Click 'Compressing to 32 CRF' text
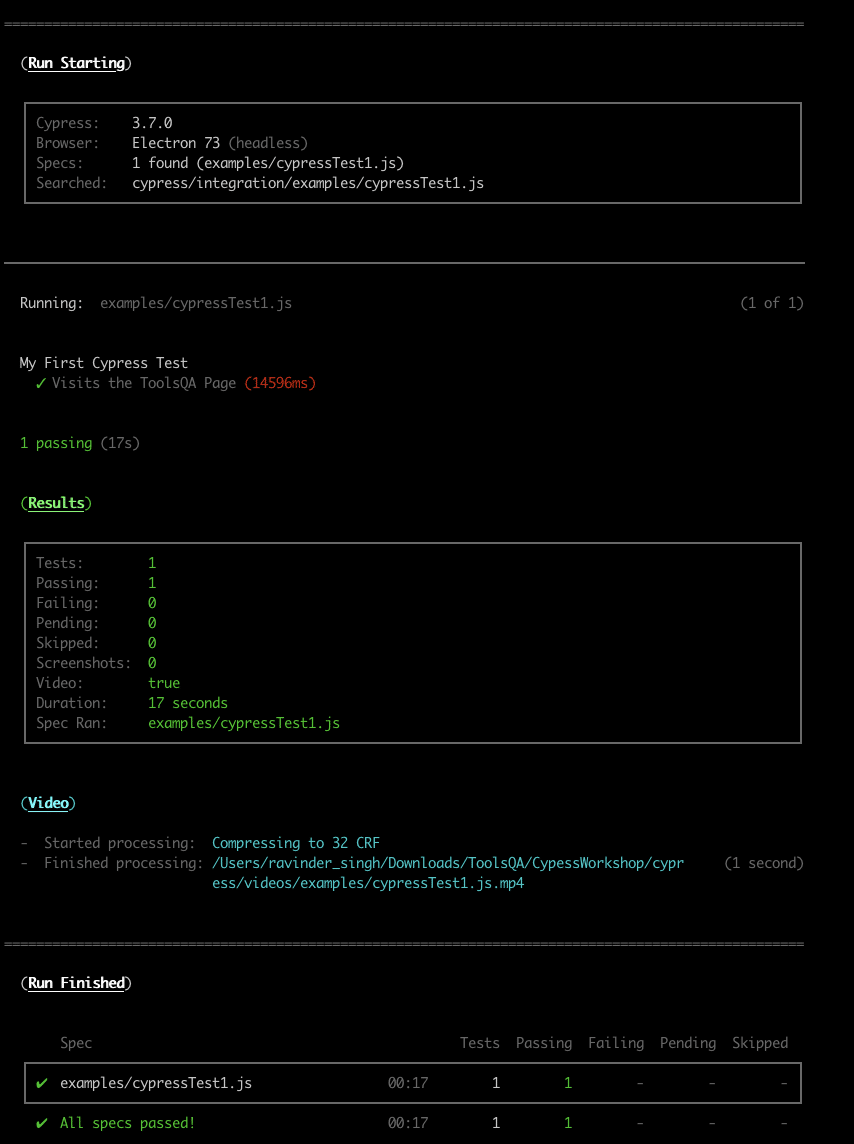Image resolution: width=854 pixels, height=1144 pixels. (296, 843)
